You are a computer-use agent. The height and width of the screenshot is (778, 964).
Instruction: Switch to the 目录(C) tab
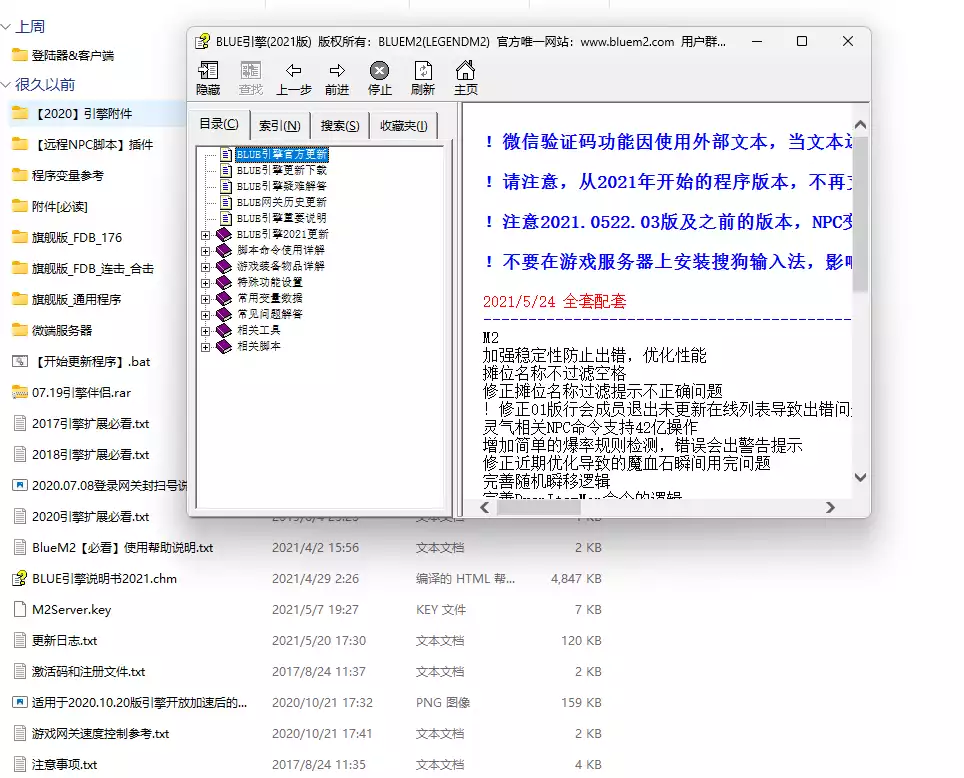219,124
